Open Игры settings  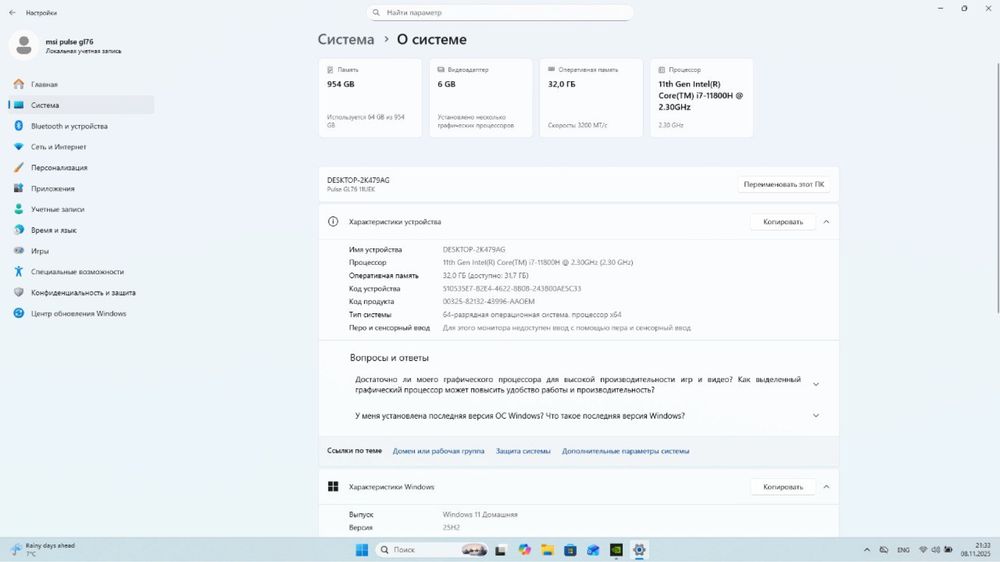81,251
